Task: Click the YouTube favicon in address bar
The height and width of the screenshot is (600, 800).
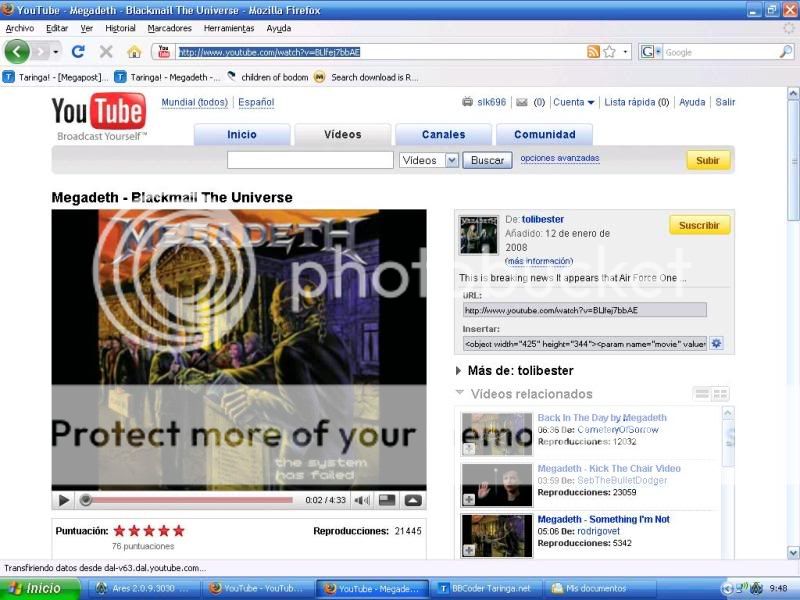Action: point(164,52)
